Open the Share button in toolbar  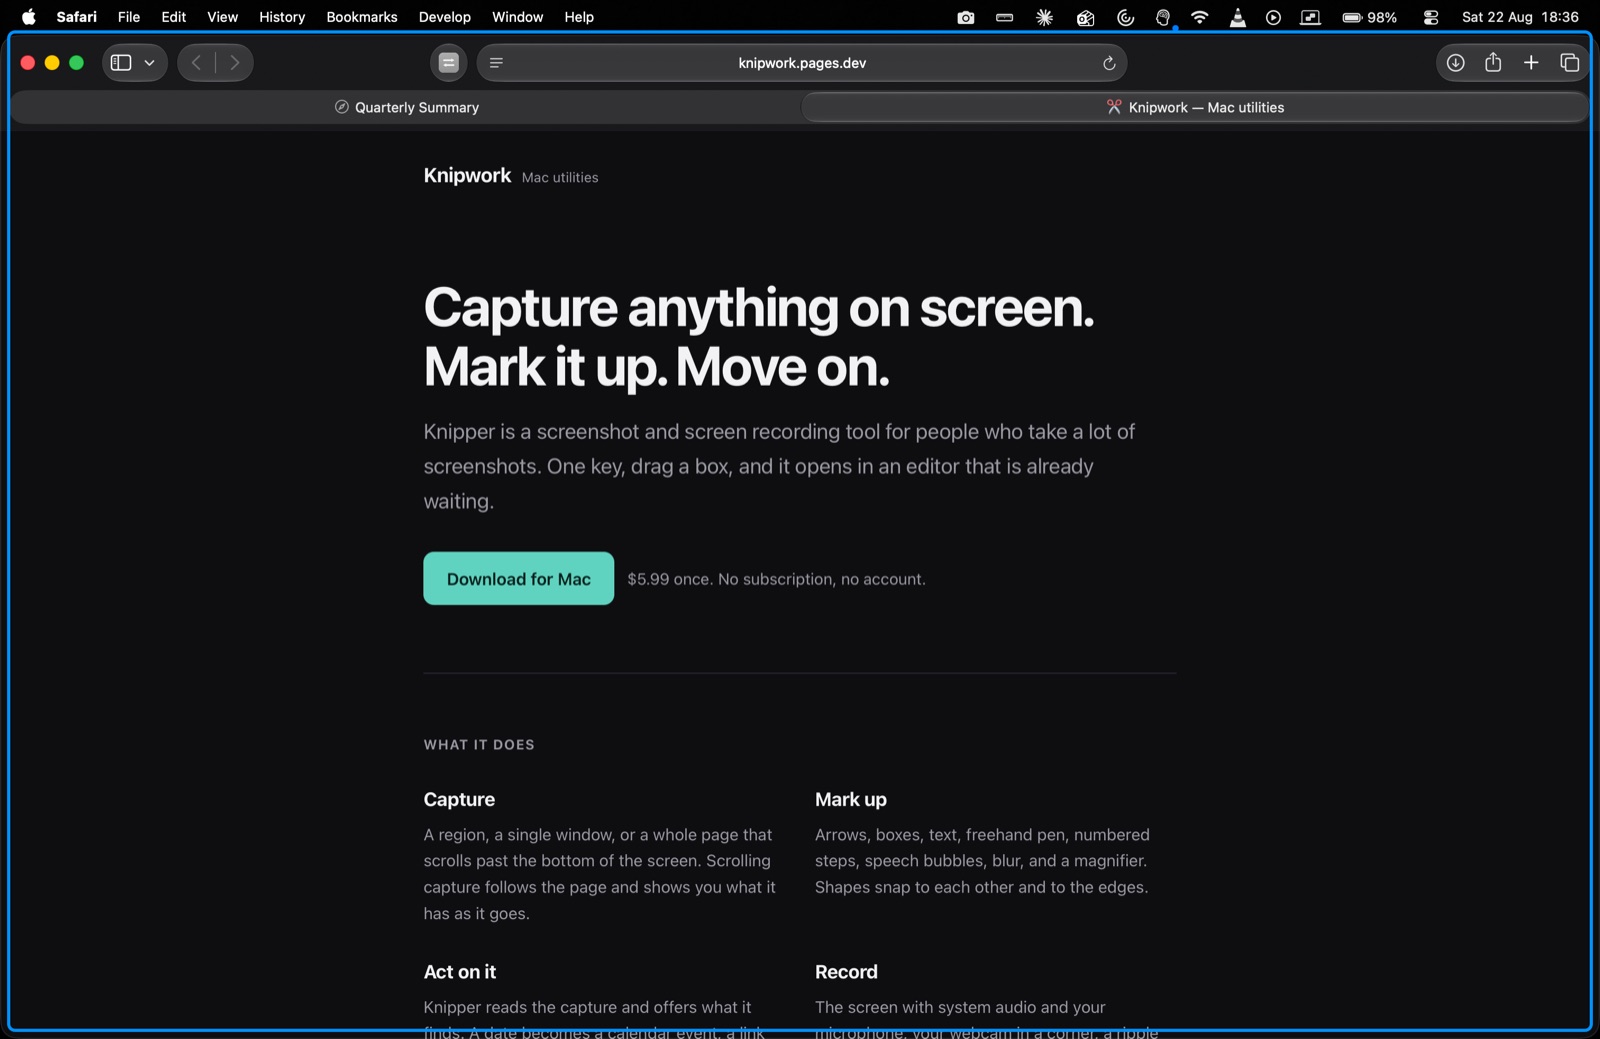point(1493,63)
